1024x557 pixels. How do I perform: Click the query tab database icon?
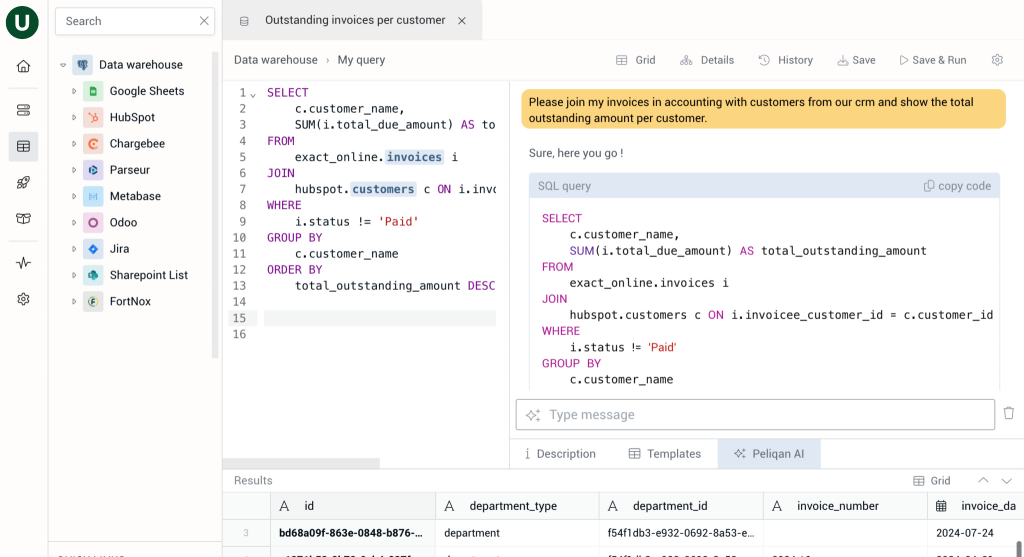[x=244, y=21]
